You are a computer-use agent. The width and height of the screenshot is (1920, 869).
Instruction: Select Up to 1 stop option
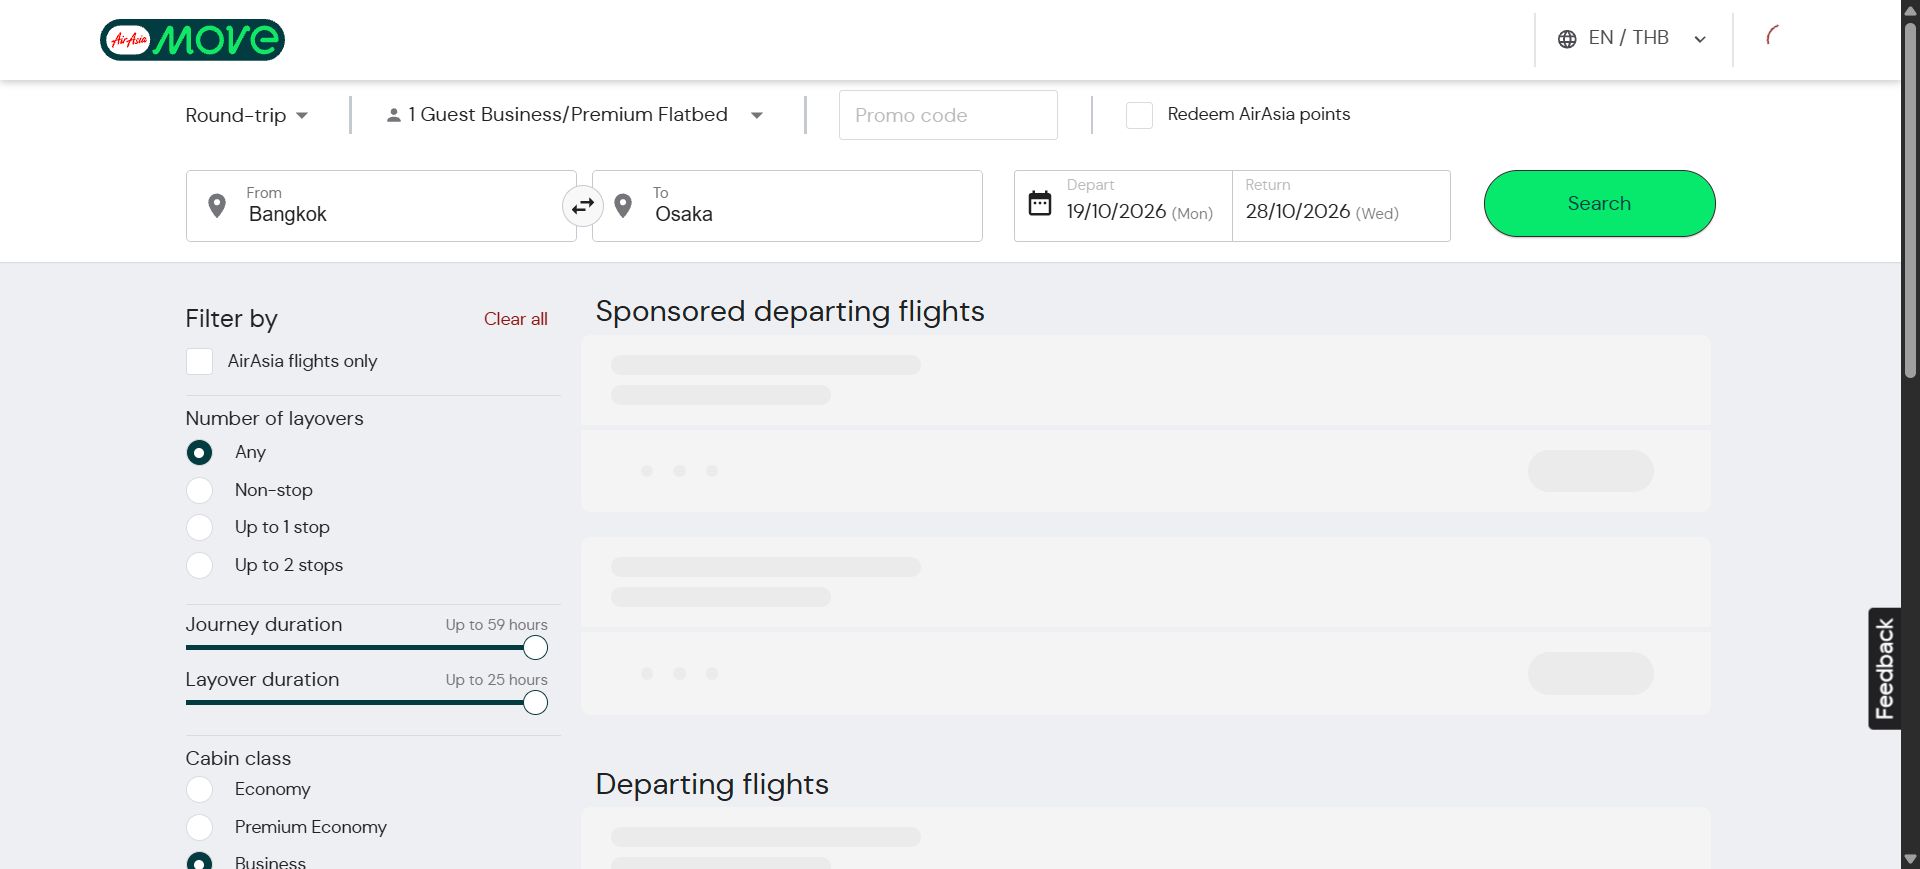coord(200,527)
